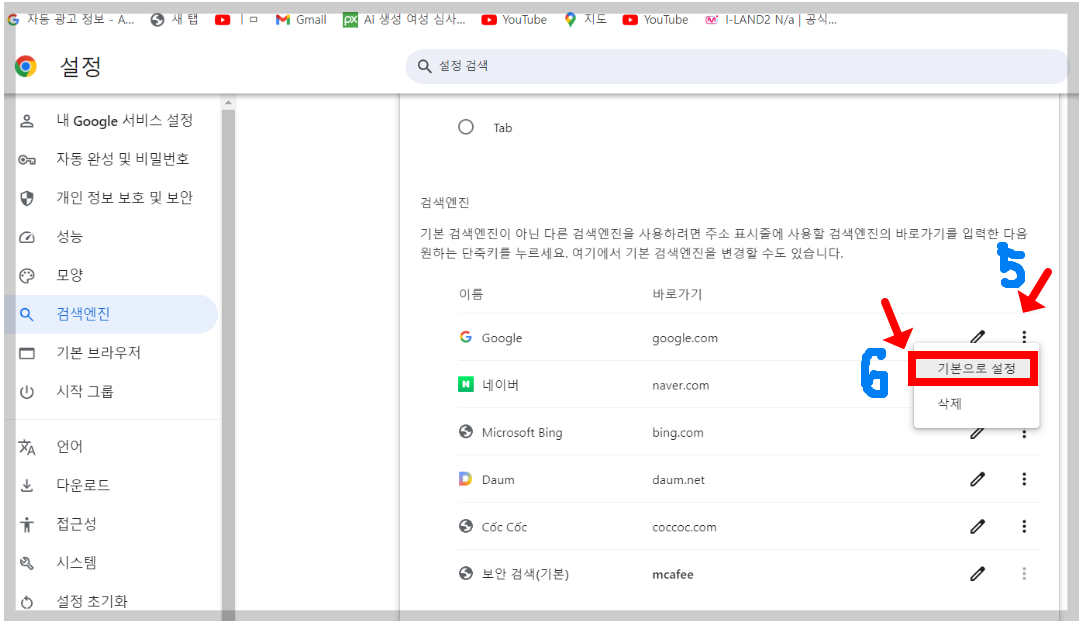Select the Tab radio button
This screenshot has width=1082, height=621.
[x=466, y=127]
